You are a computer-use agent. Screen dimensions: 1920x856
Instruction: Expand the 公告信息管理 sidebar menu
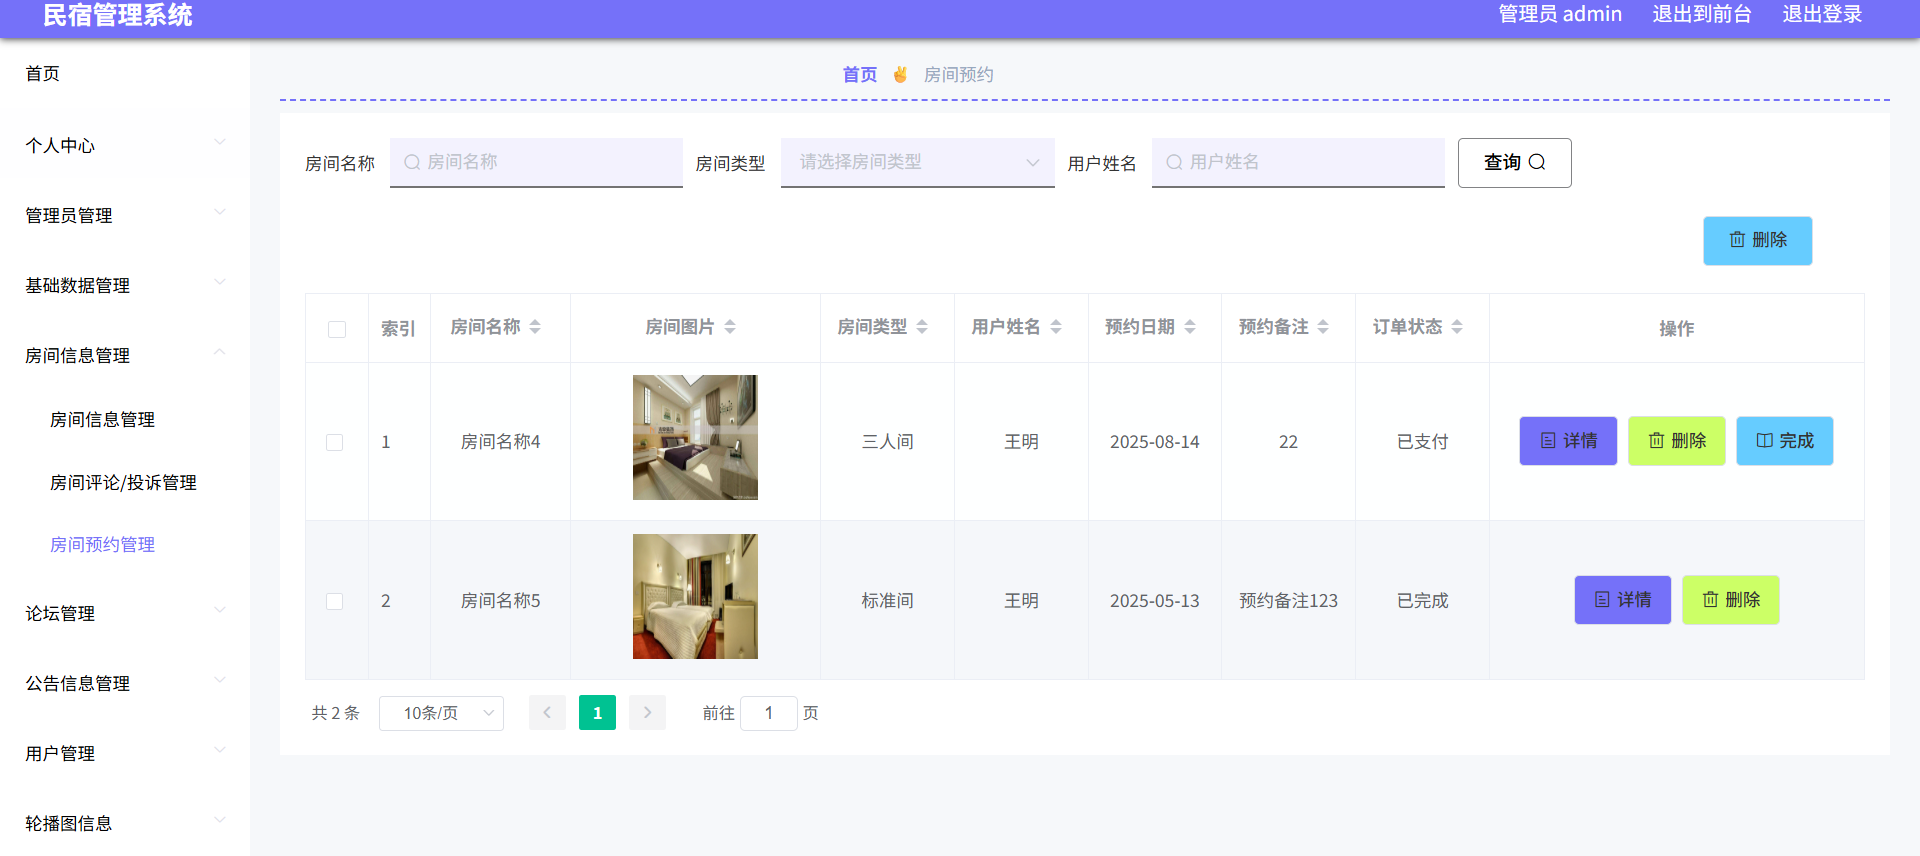click(x=125, y=683)
